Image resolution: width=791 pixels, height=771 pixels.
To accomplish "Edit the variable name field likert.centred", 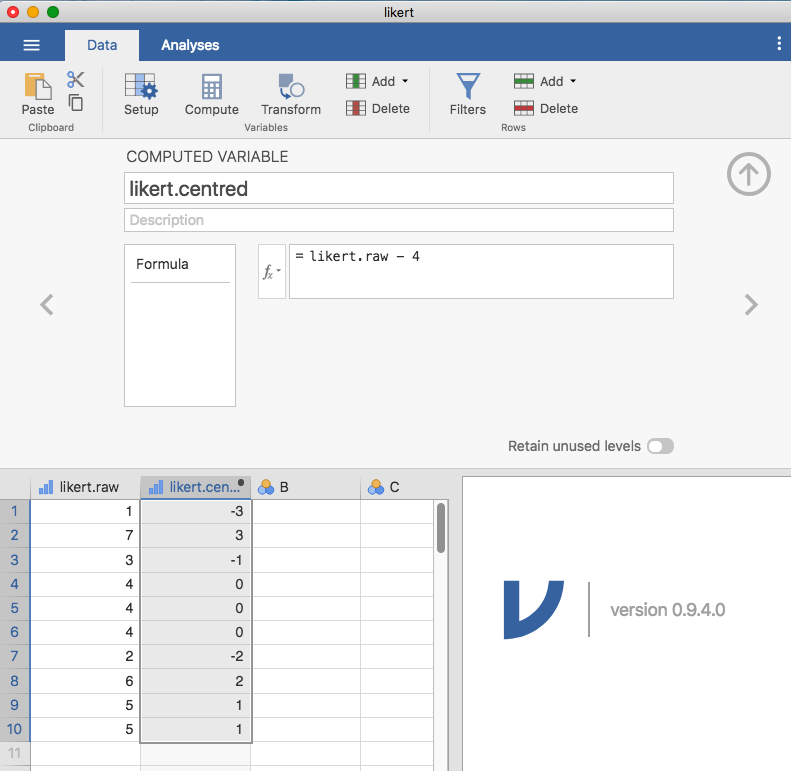I will (x=399, y=189).
